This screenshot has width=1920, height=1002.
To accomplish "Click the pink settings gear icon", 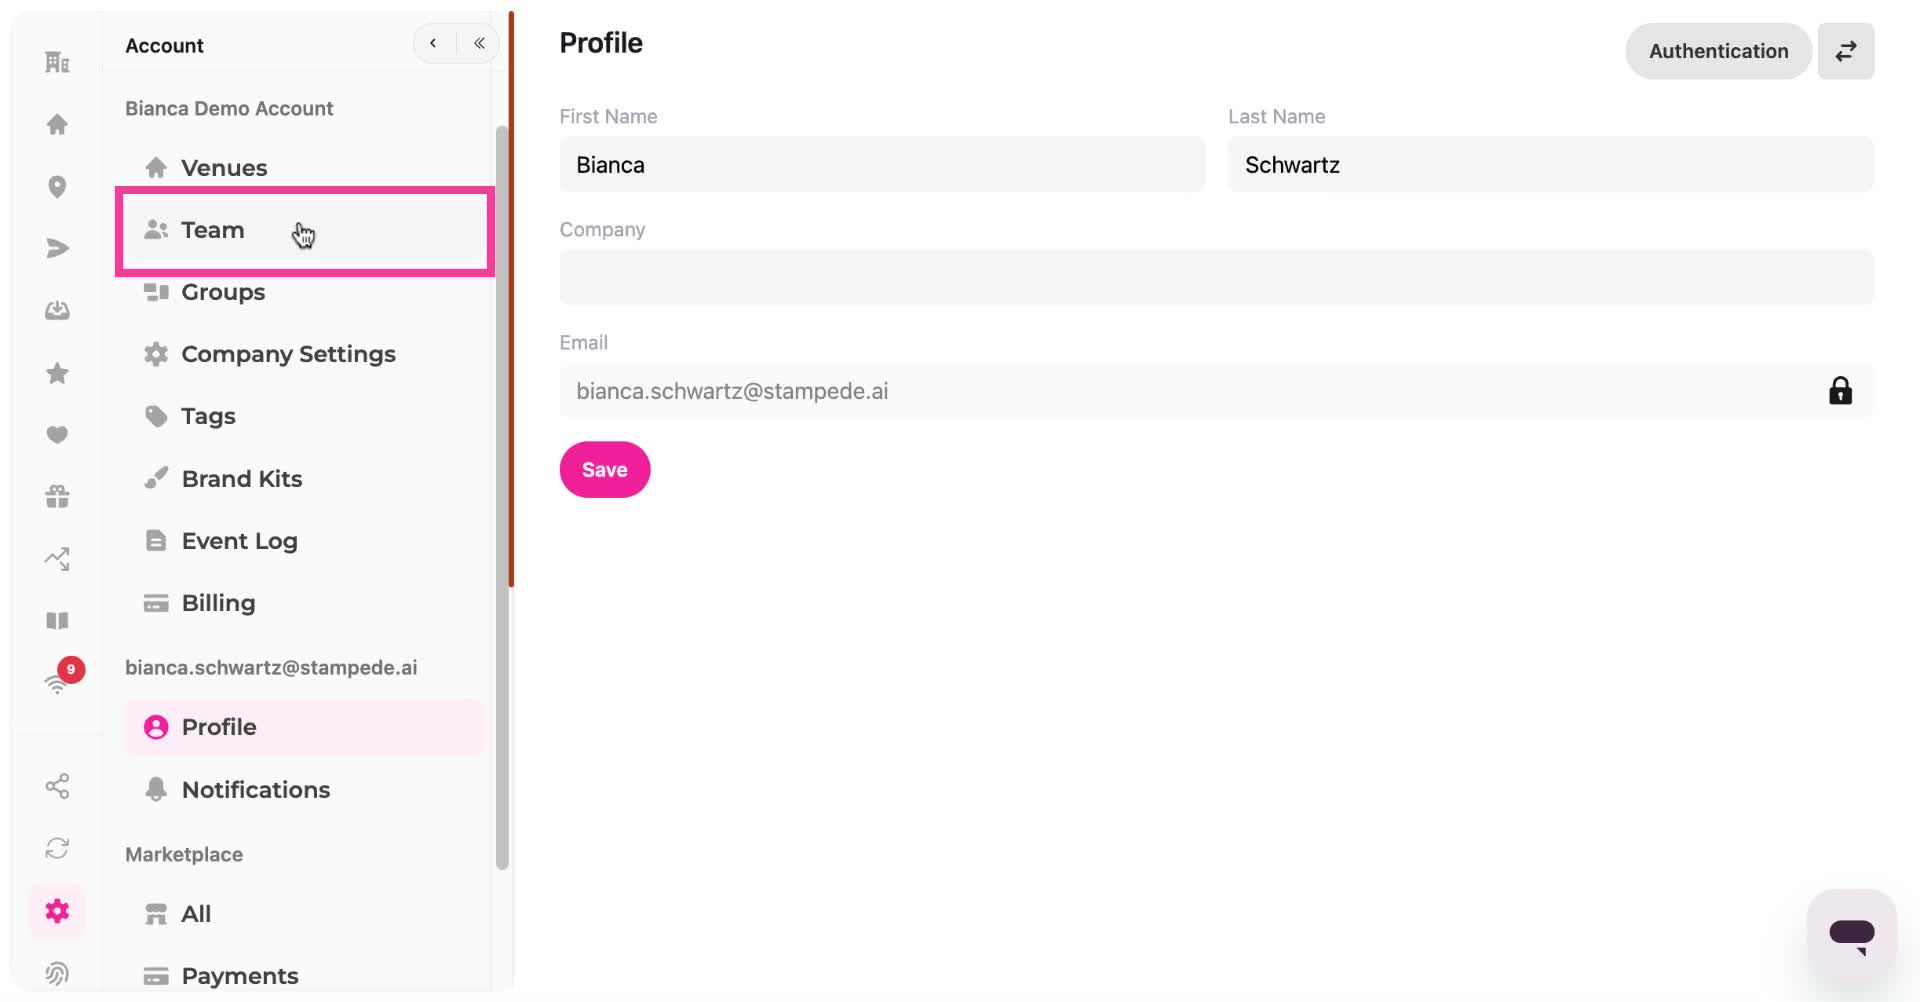I will coord(57,911).
